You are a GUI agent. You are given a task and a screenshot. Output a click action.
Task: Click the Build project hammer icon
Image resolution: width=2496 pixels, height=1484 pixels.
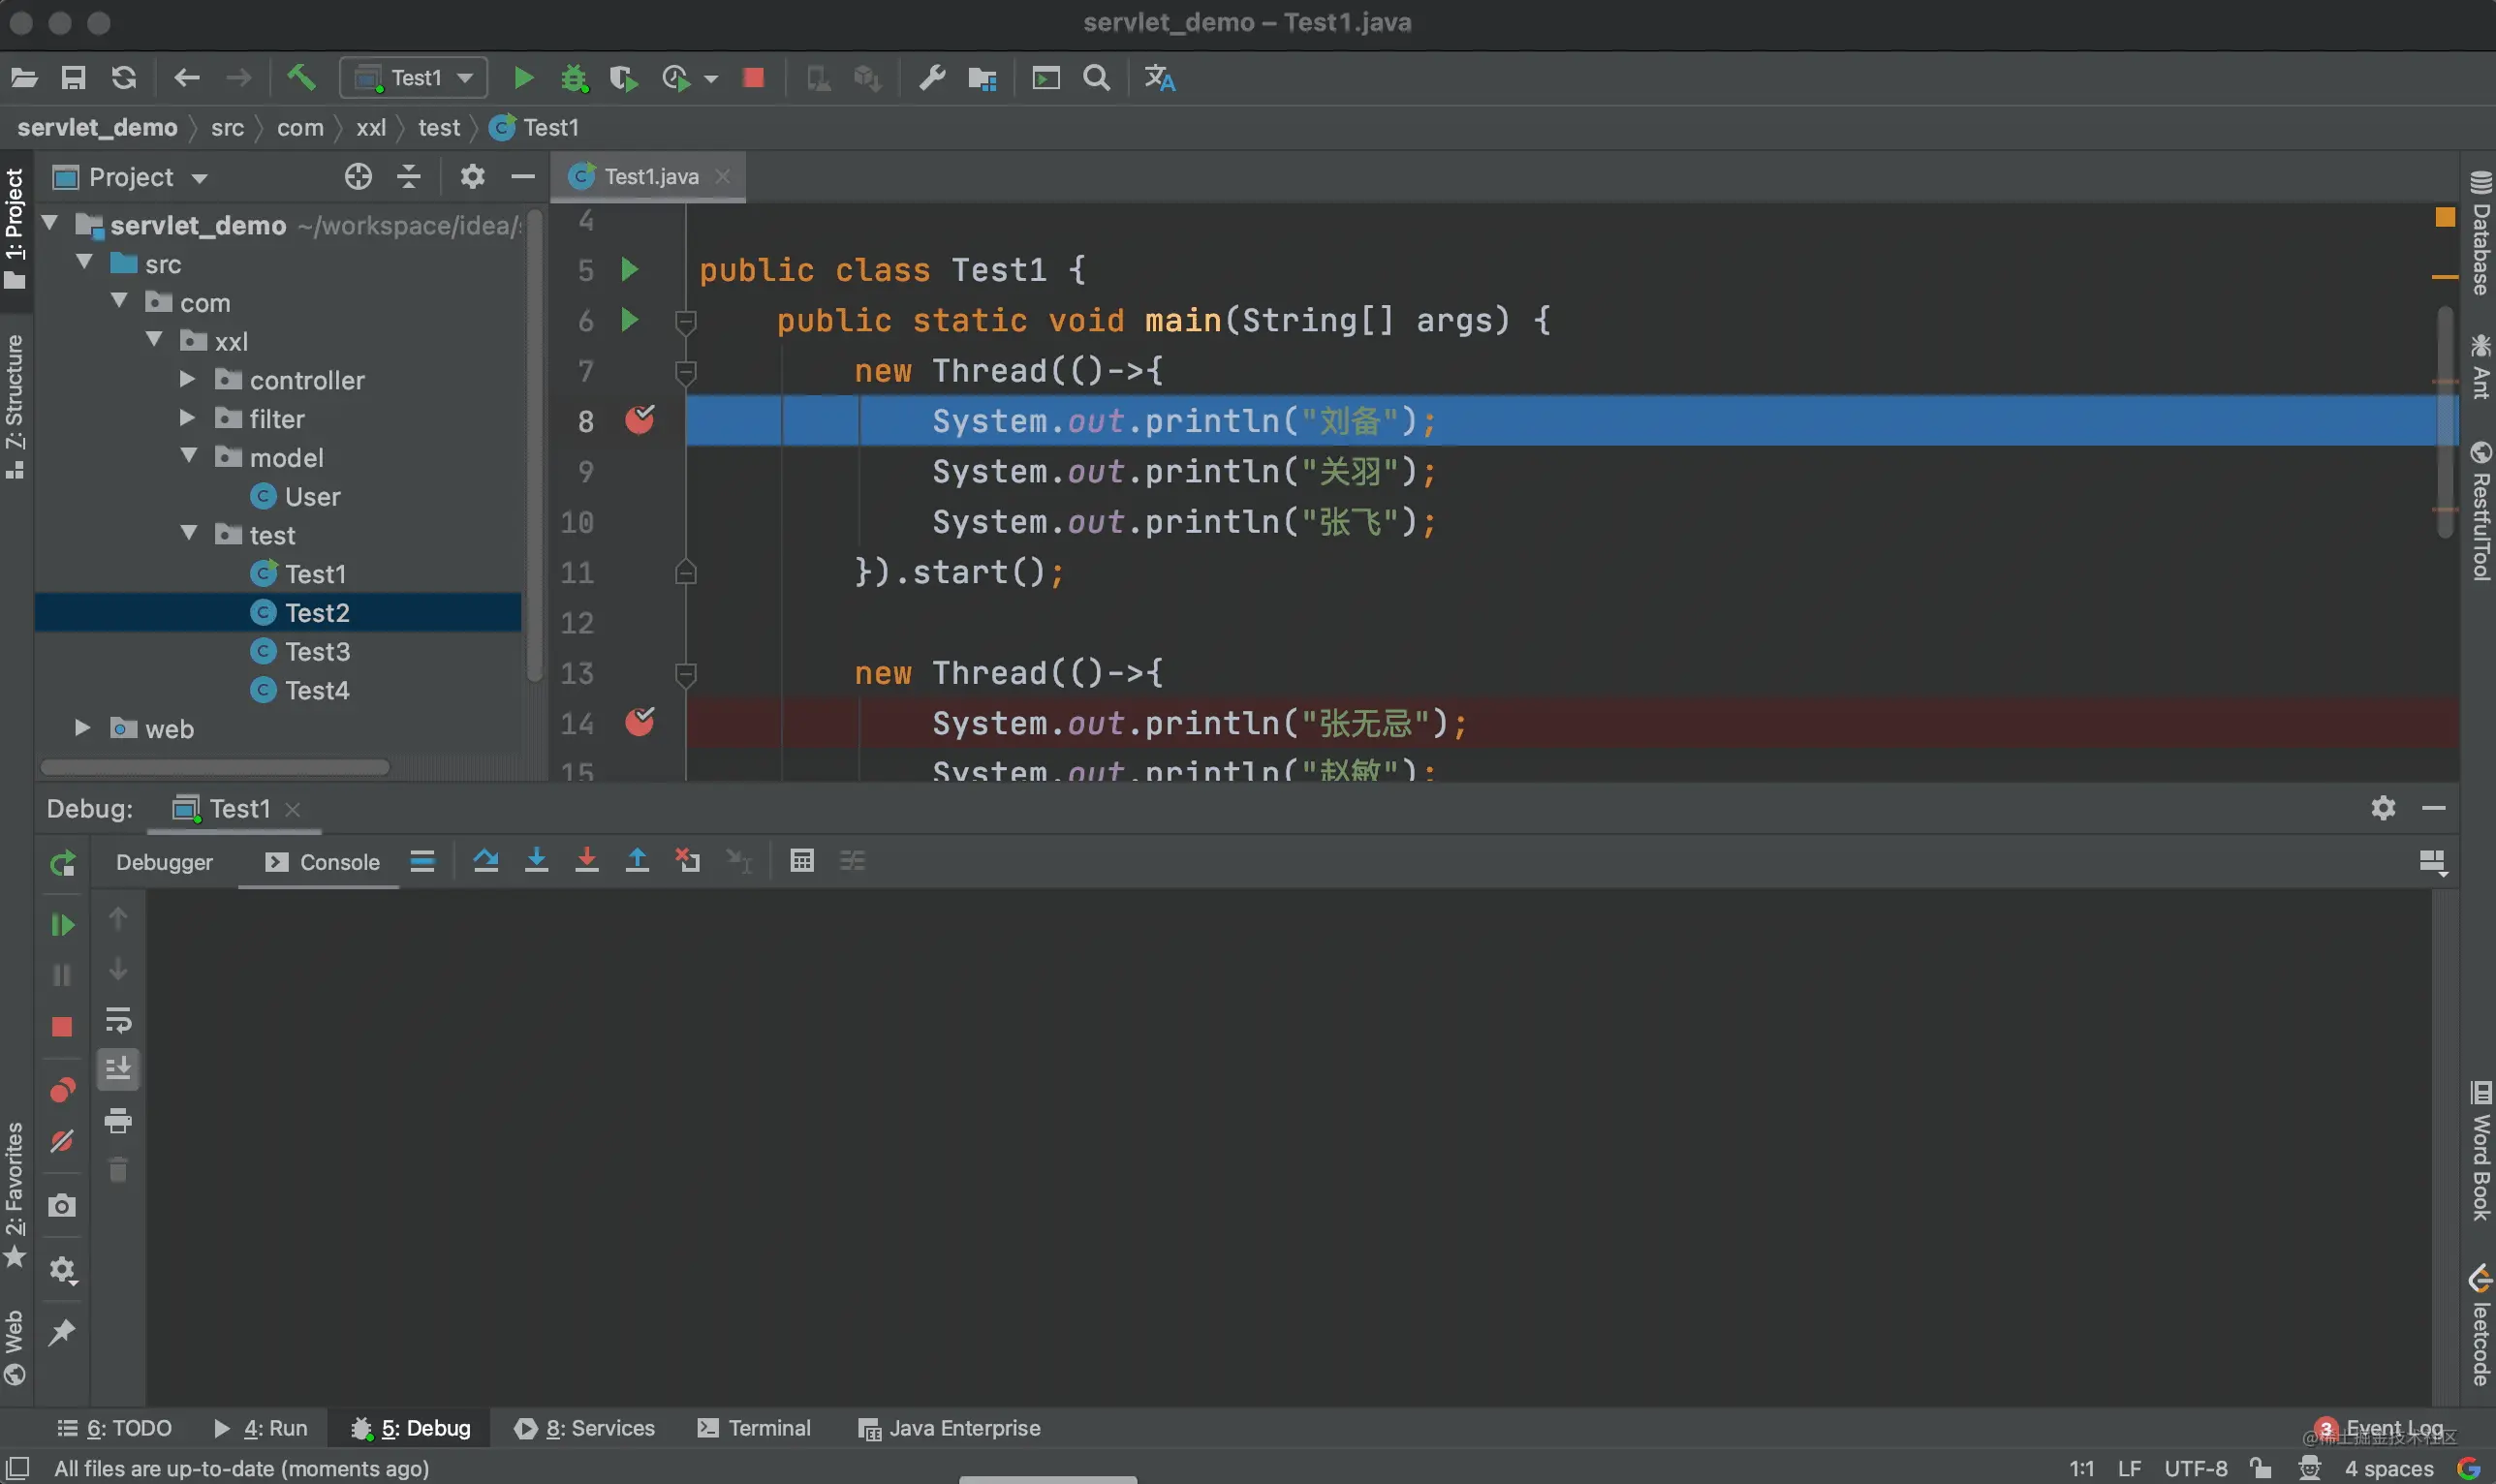click(301, 77)
